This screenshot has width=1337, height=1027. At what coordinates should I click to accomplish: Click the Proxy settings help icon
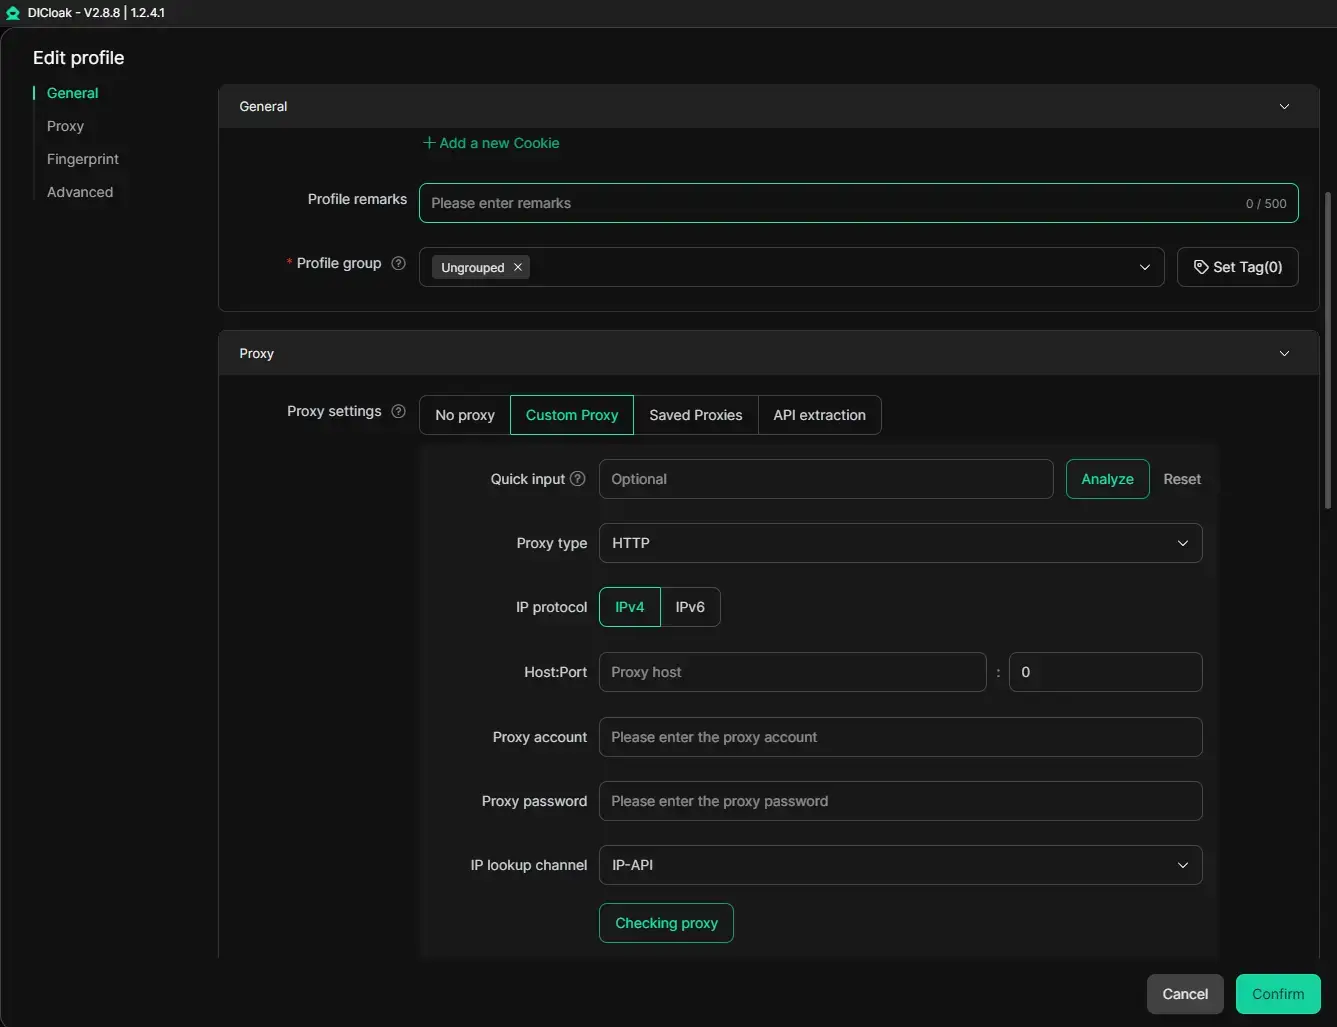point(398,411)
